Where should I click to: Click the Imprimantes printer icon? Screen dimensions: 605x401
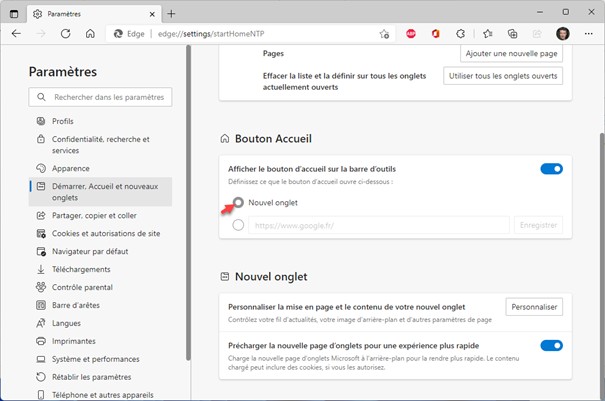41,341
